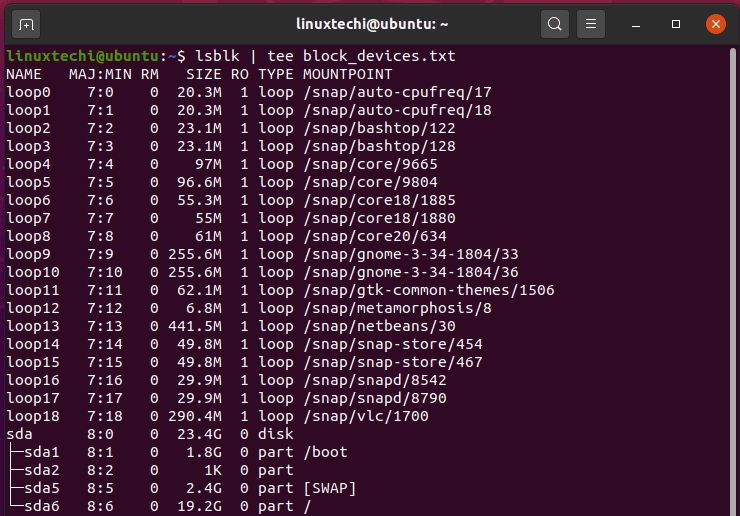Click the path /snap/metamorphosis/8

pyautogui.click(x=397, y=308)
